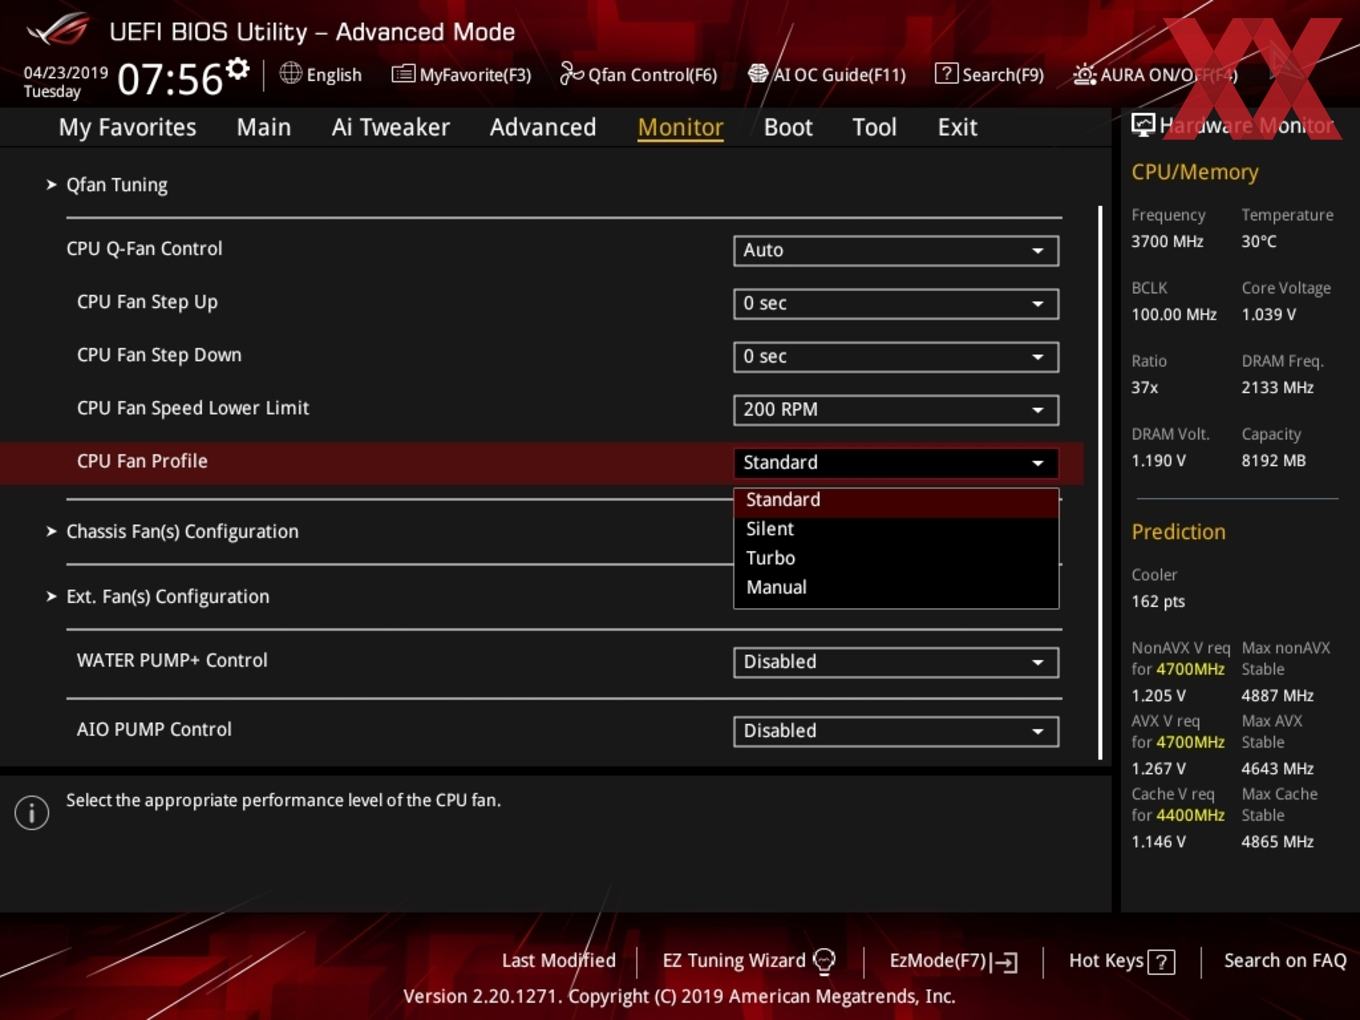The width and height of the screenshot is (1360, 1020).
Task: Click the CPU/Memory section heading
Action: point(1195,172)
